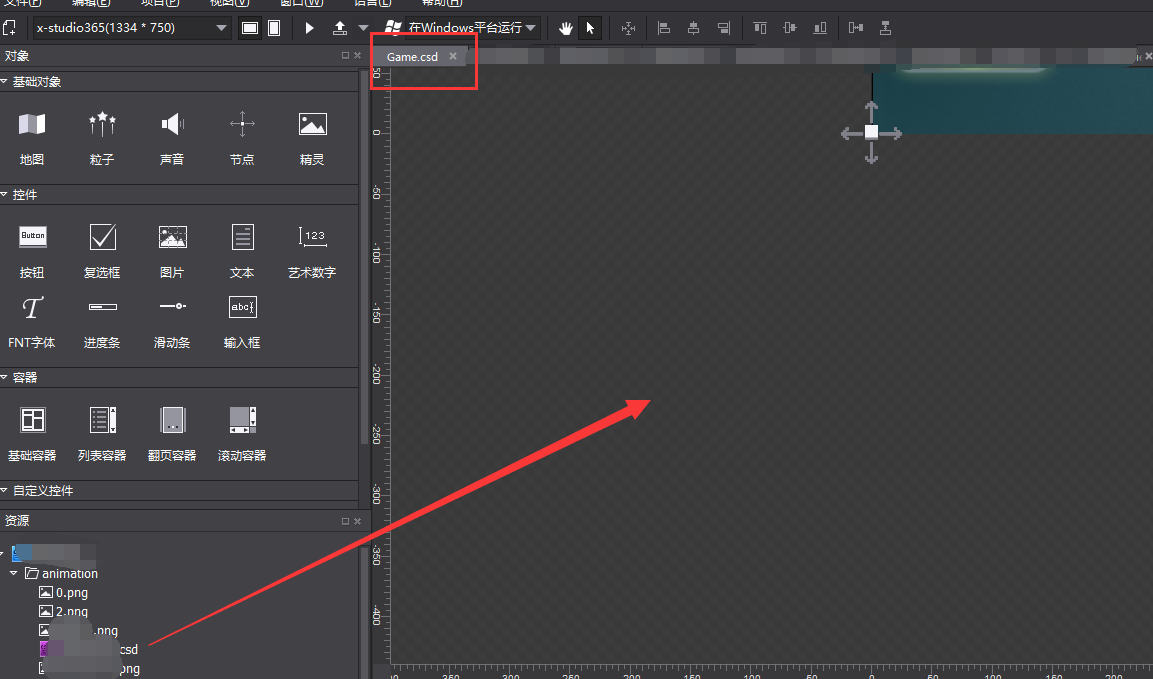Pick the 复选框 checkbox widget
This screenshot has width=1153, height=679.
point(101,251)
